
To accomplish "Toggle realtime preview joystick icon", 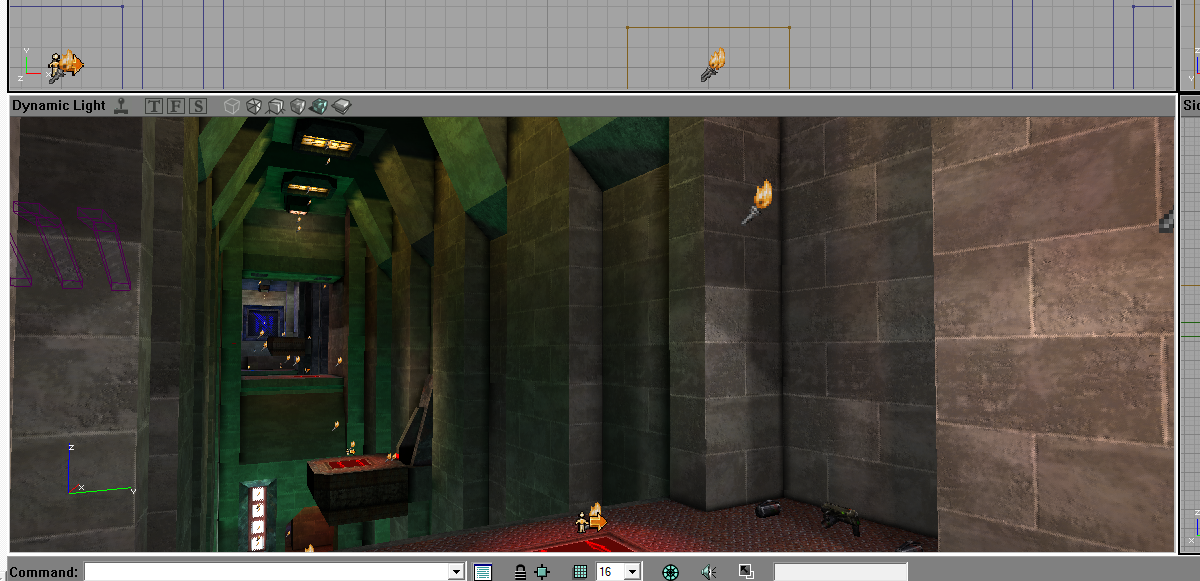I will click(x=122, y=105).
